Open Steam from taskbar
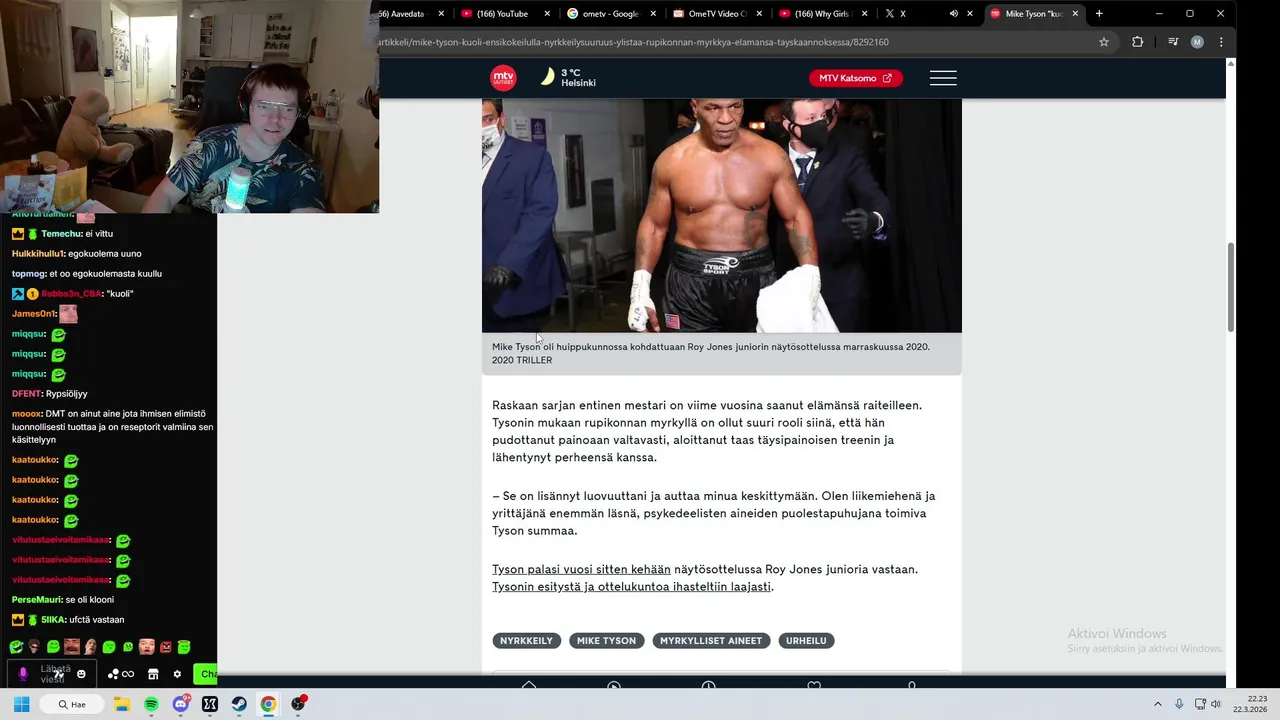This screenshot has width=1280, height=720. (x=239, y=704)
